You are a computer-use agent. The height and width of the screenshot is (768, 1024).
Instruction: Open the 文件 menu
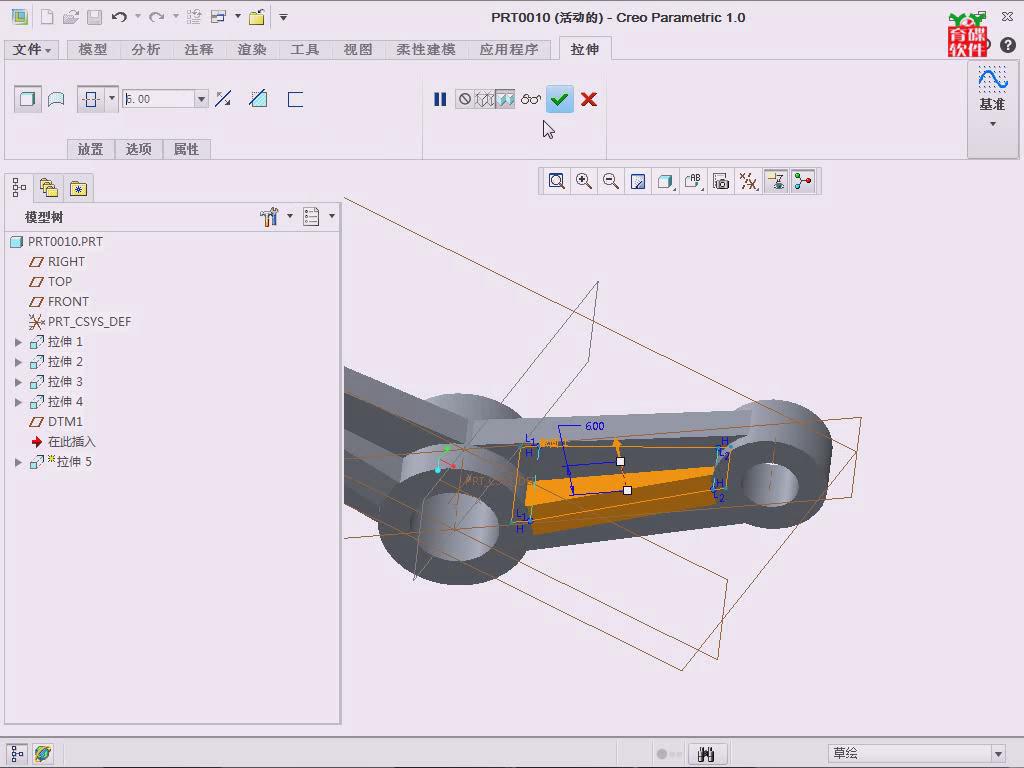(x=31, y=50)
